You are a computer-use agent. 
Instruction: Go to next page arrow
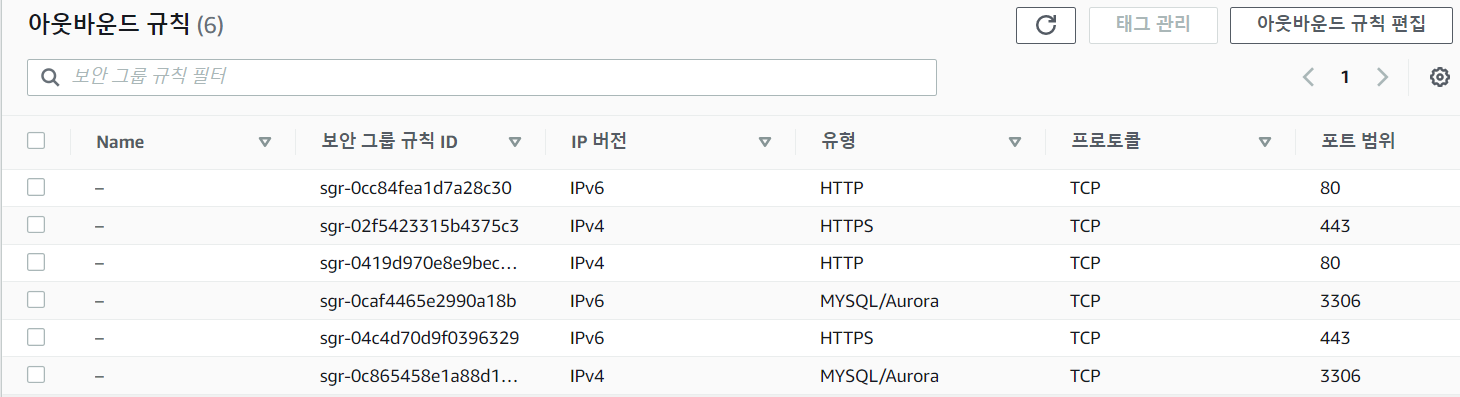(x=1382, y=77)
